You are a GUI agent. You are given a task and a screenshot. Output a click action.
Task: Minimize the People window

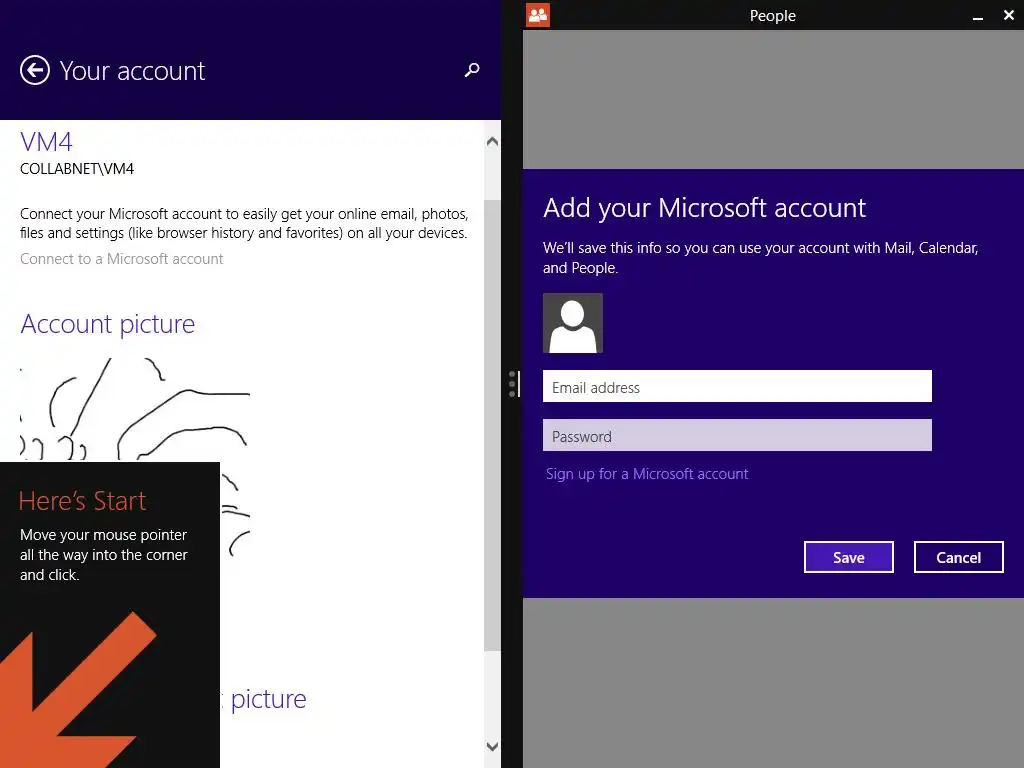[978, 16]
